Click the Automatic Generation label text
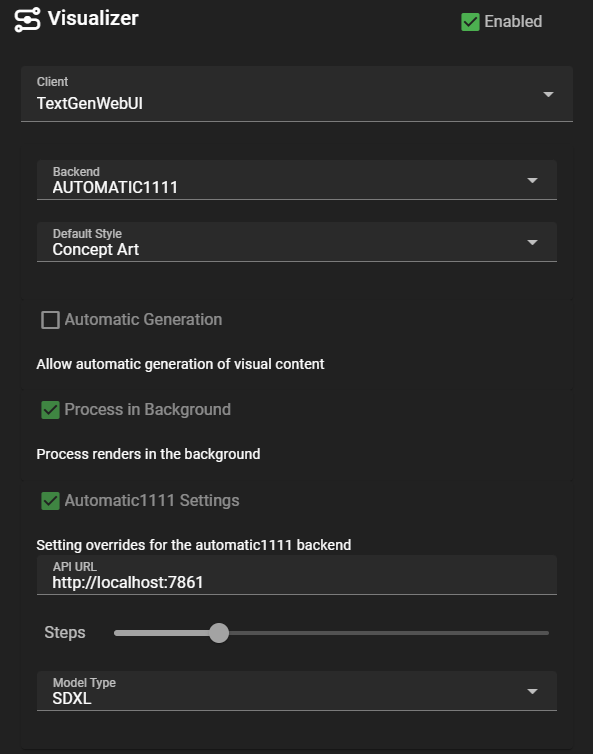The height and width of the screenshot is (754, 593). click(143, 319)
